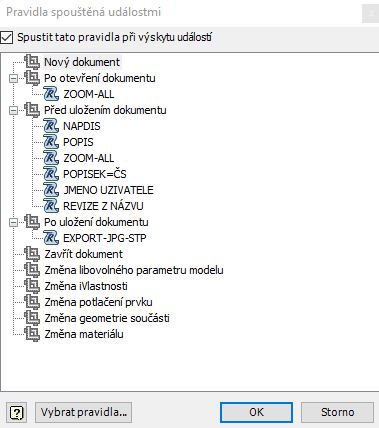This screenshot has width=379, height=428.
Task: Click the event icon beside Změna materiálu
Action: coord(32,334)
